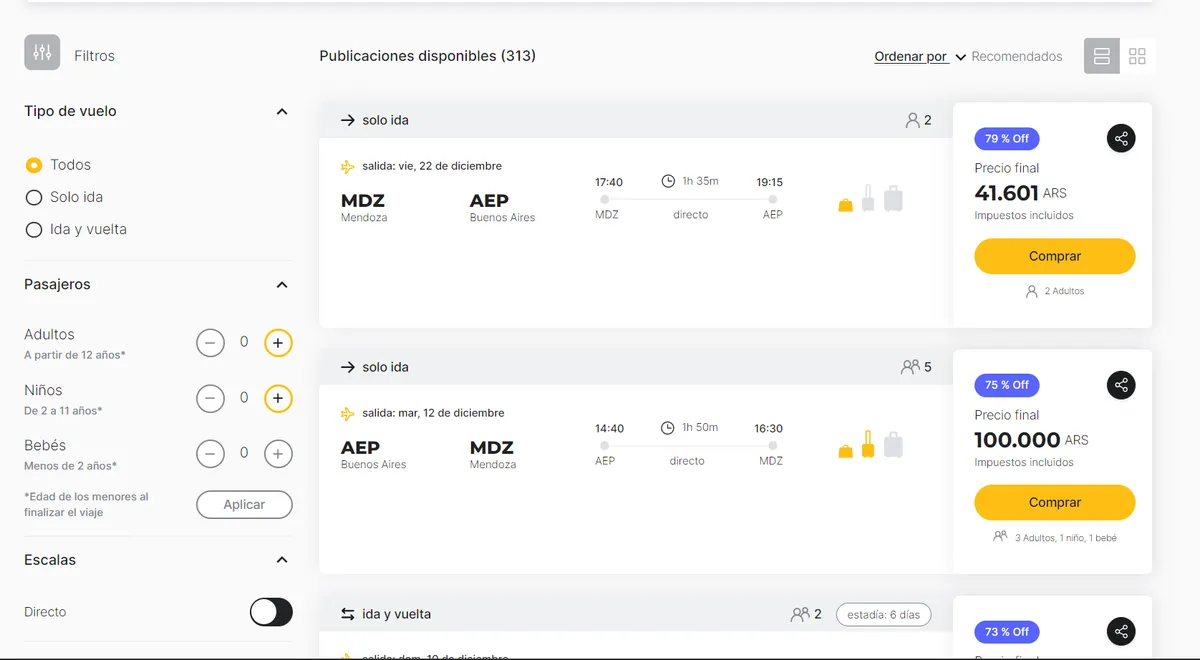The width and height of the screenshot is (1200, 660).
Task: Share the 73% Off flight offer
Action: [1121, 631]
